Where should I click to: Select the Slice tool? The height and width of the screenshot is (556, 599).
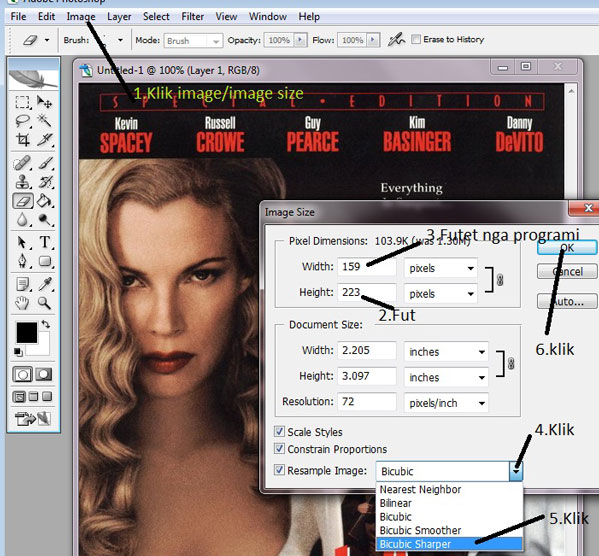[45, 140]
